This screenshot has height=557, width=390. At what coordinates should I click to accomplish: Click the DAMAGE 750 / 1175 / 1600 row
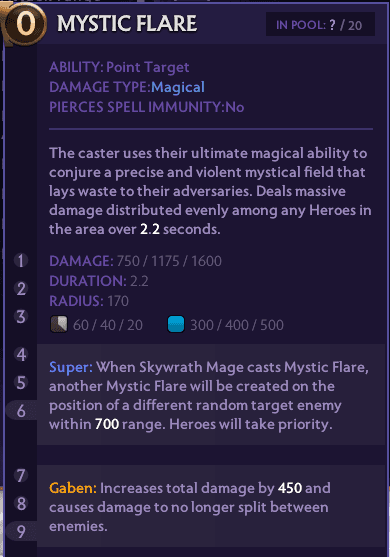pos(135,261)
